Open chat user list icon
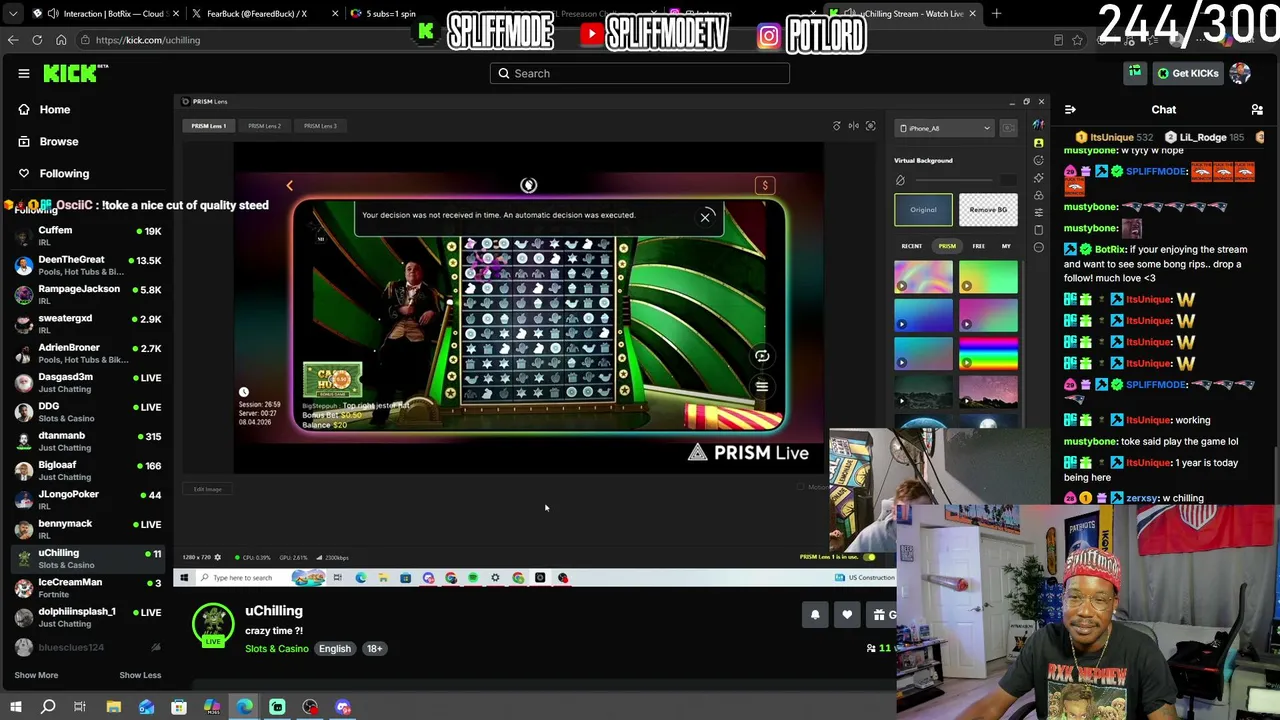 1257,109
